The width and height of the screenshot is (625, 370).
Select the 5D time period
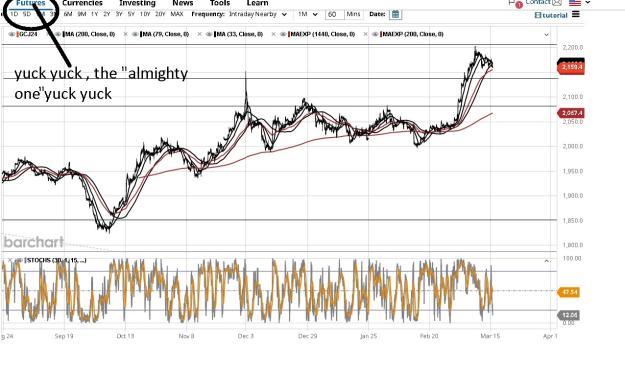pyautogui.click(x=27, y=14)
